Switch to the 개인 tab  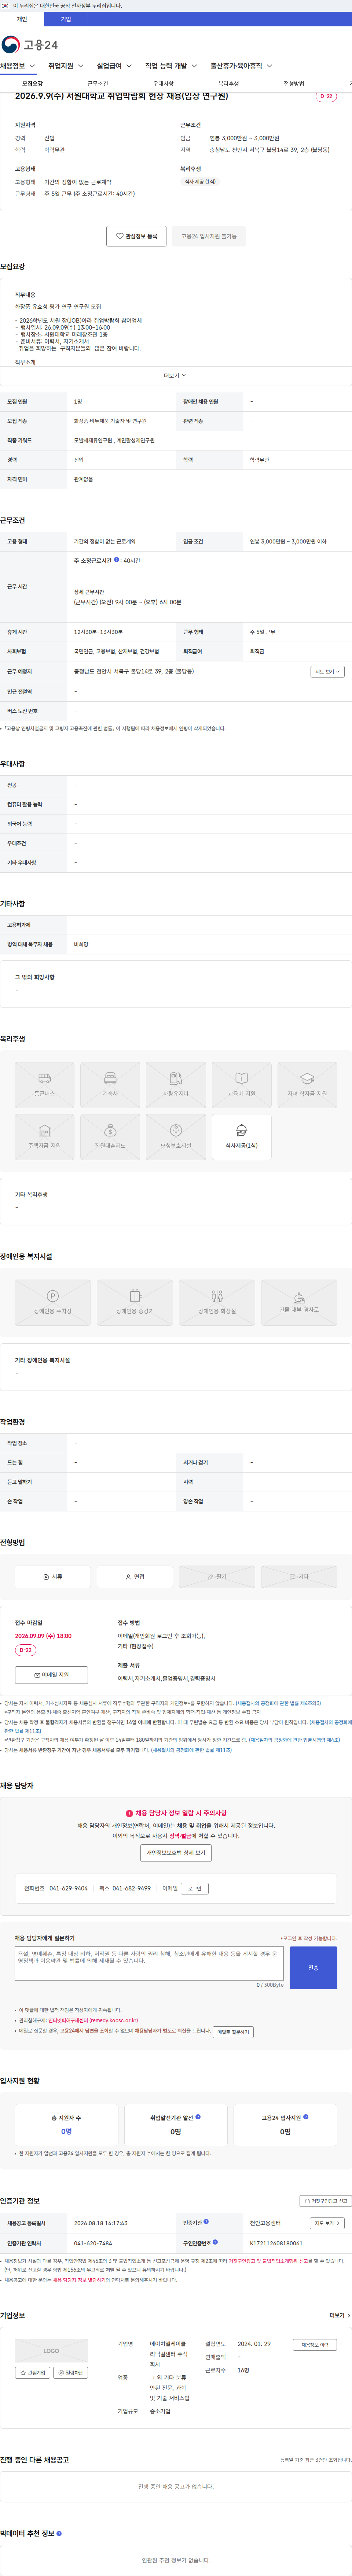click(x=22, y=19)
